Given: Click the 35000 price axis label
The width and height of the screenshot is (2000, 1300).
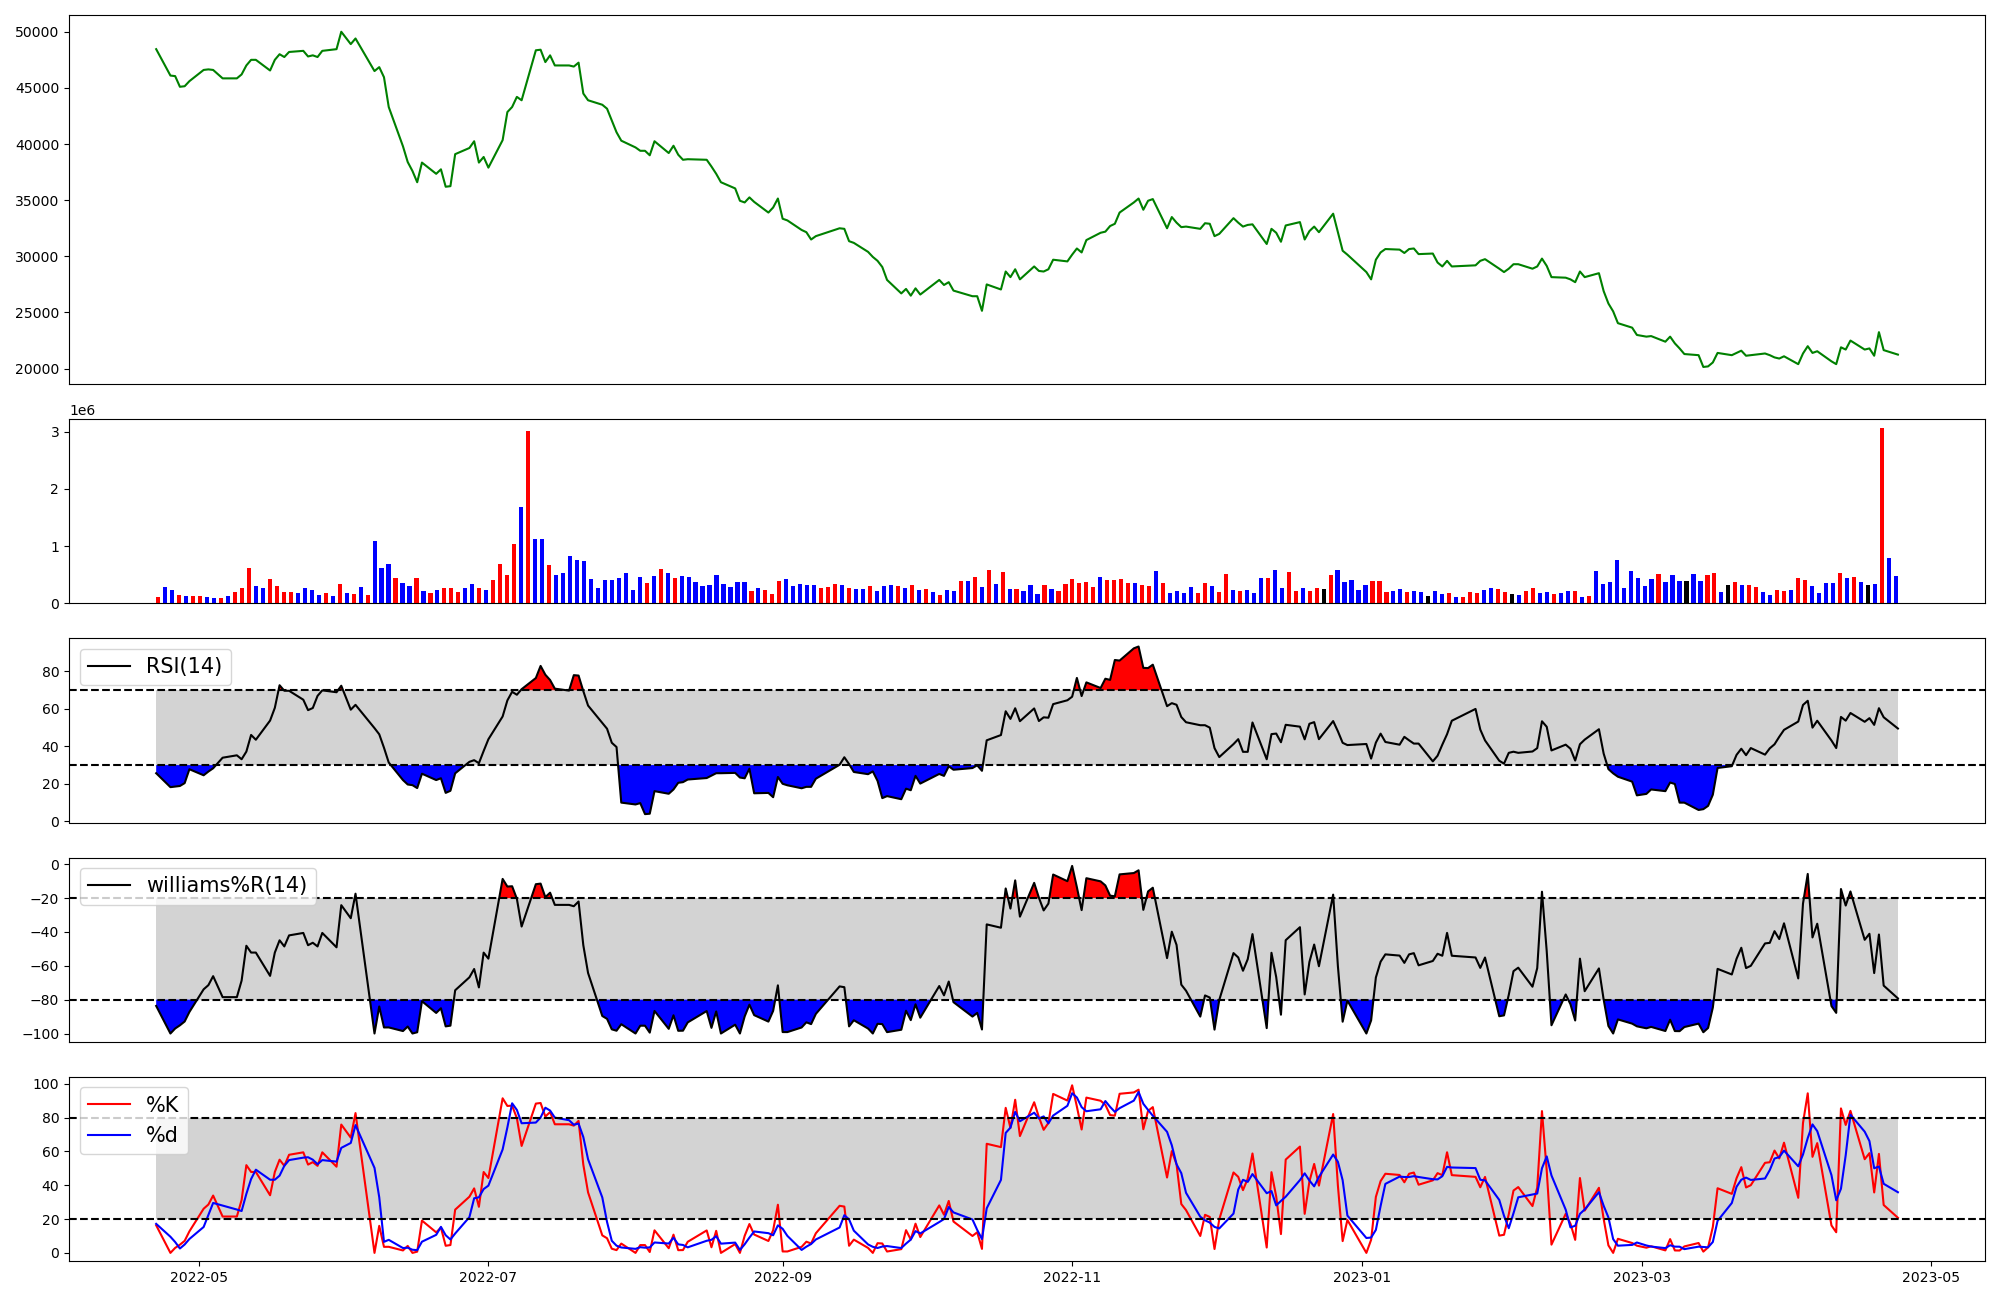Looking at the screenshot, I should [x=37, y=201].
